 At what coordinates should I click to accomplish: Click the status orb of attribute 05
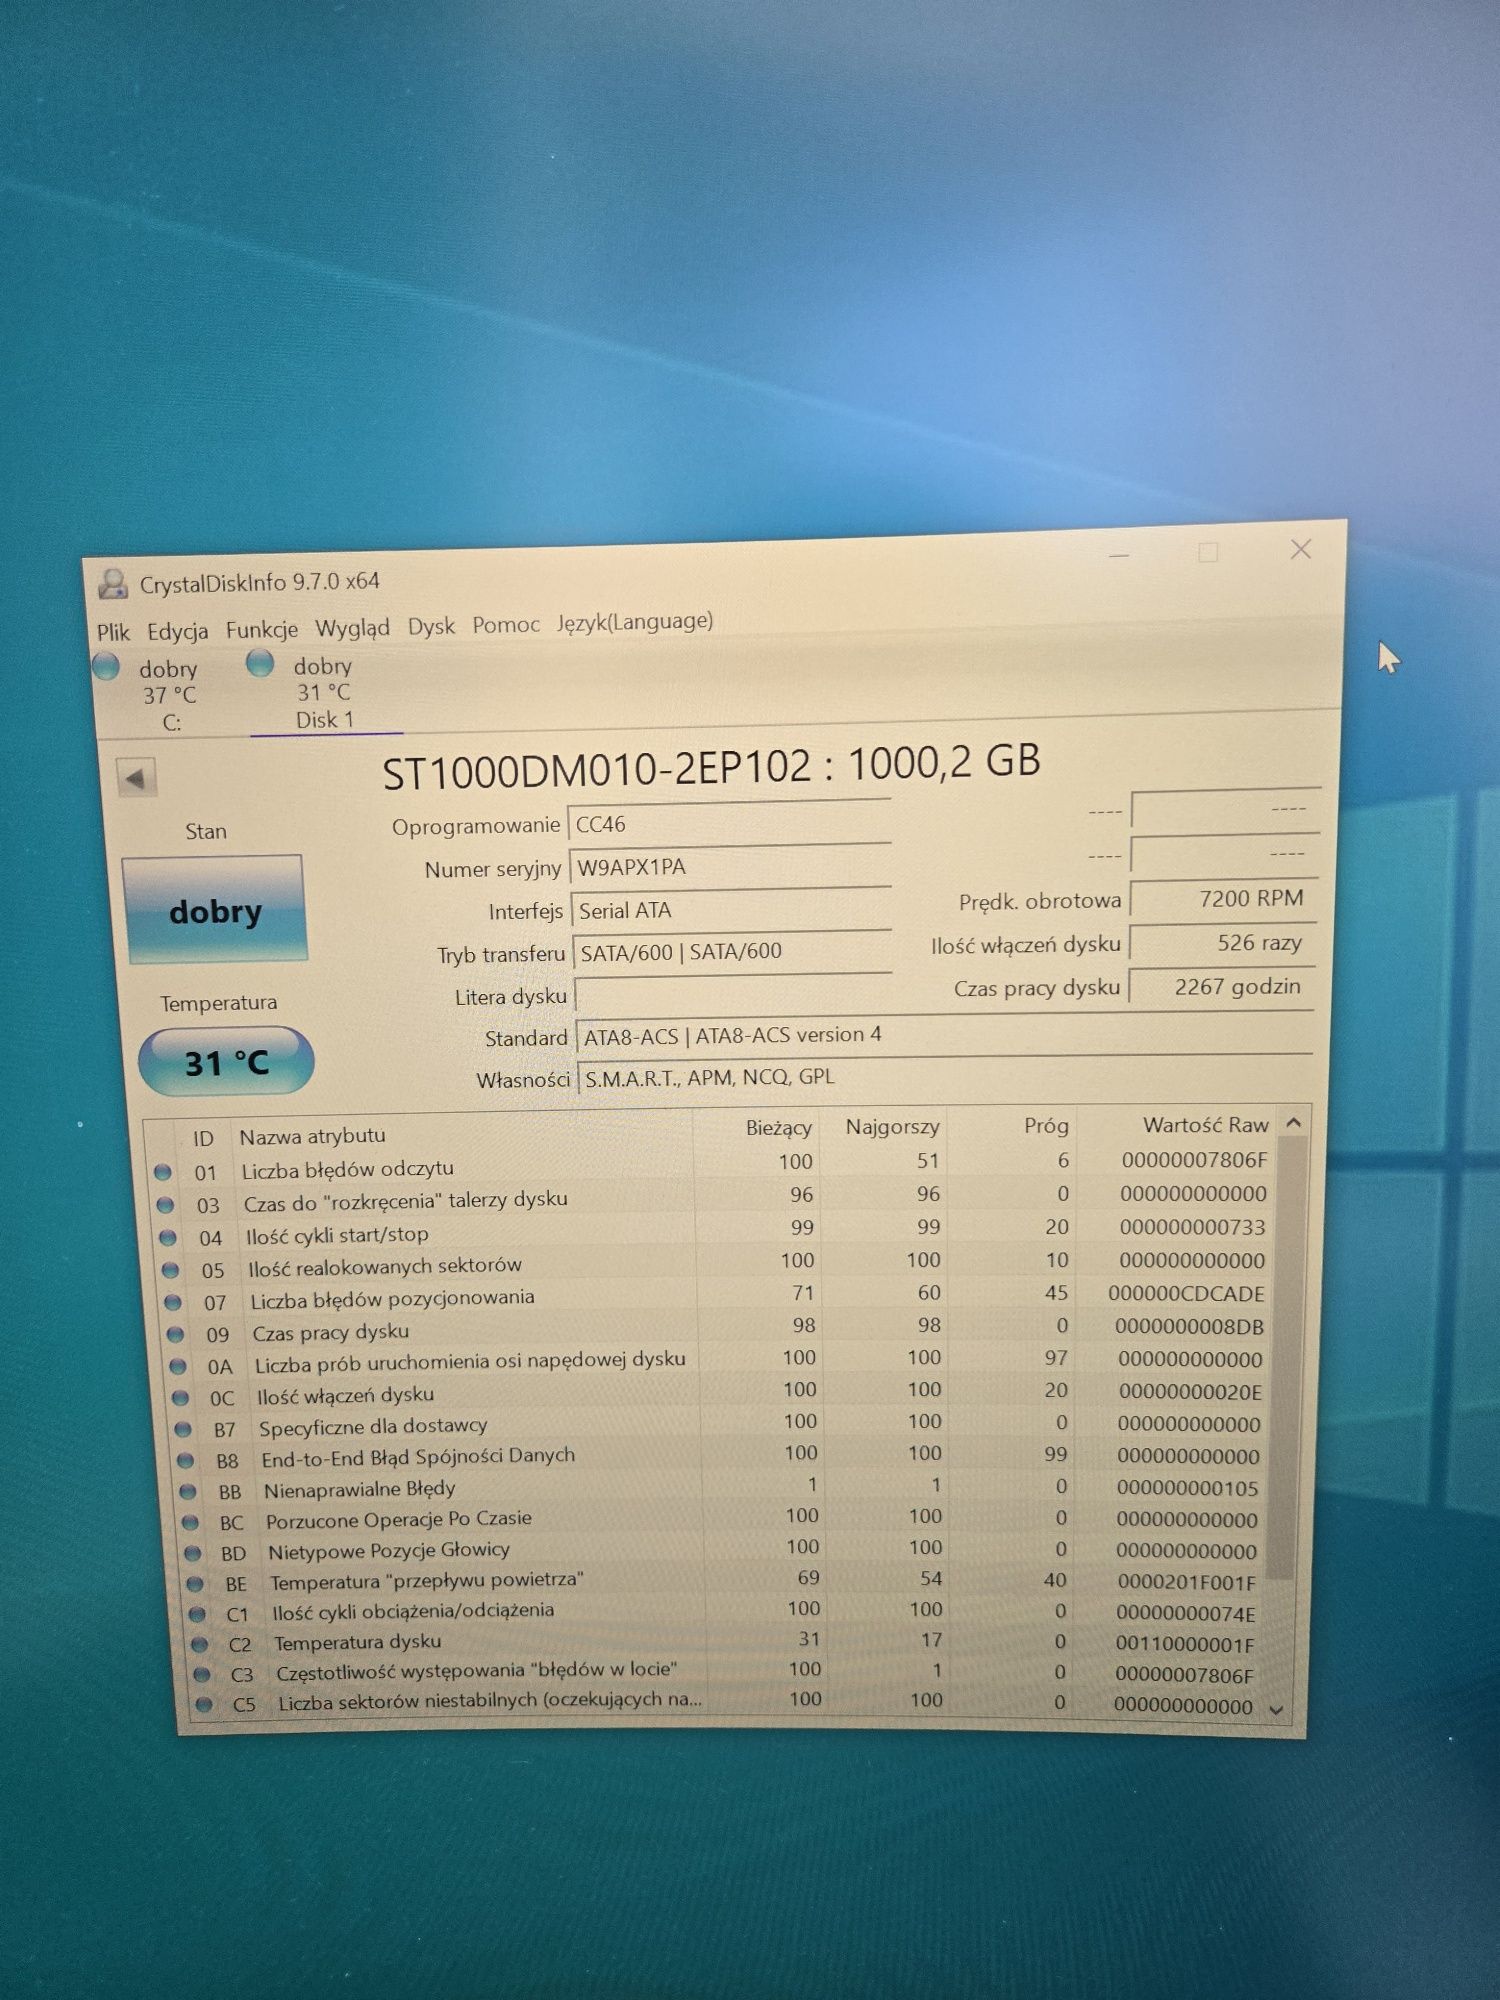point(170,1271)
